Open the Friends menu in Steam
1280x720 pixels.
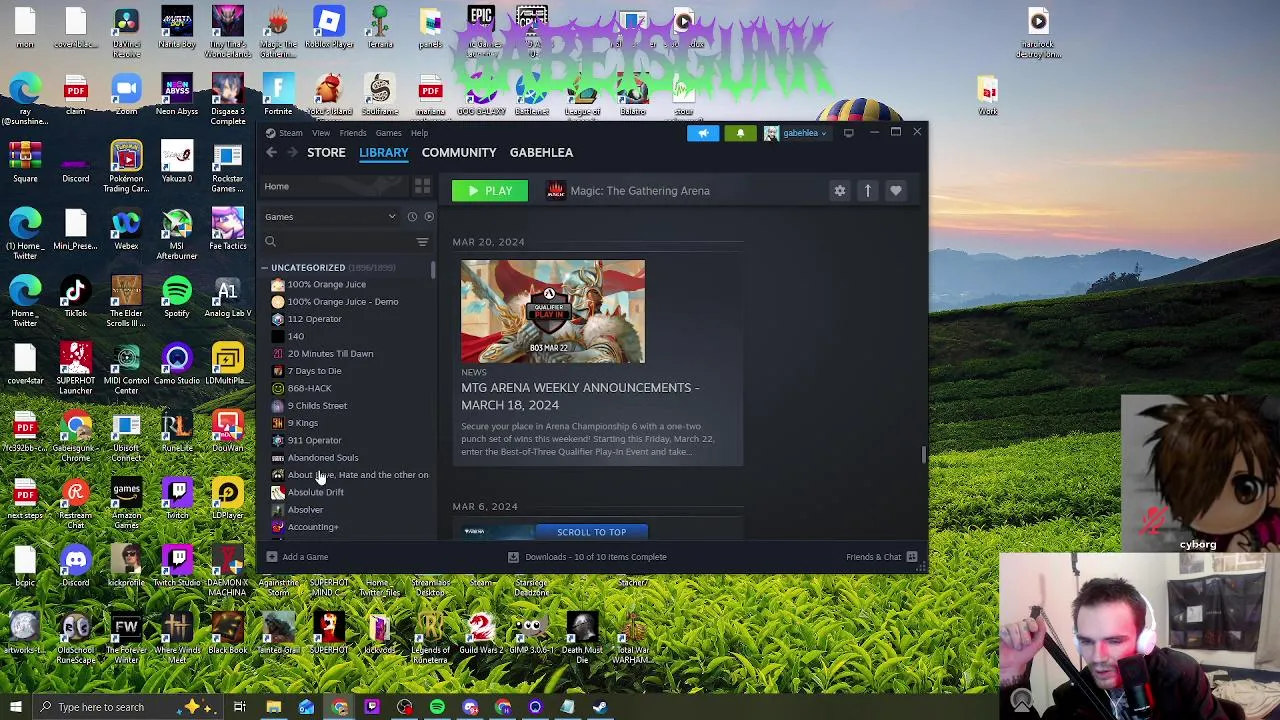(352, 133)
